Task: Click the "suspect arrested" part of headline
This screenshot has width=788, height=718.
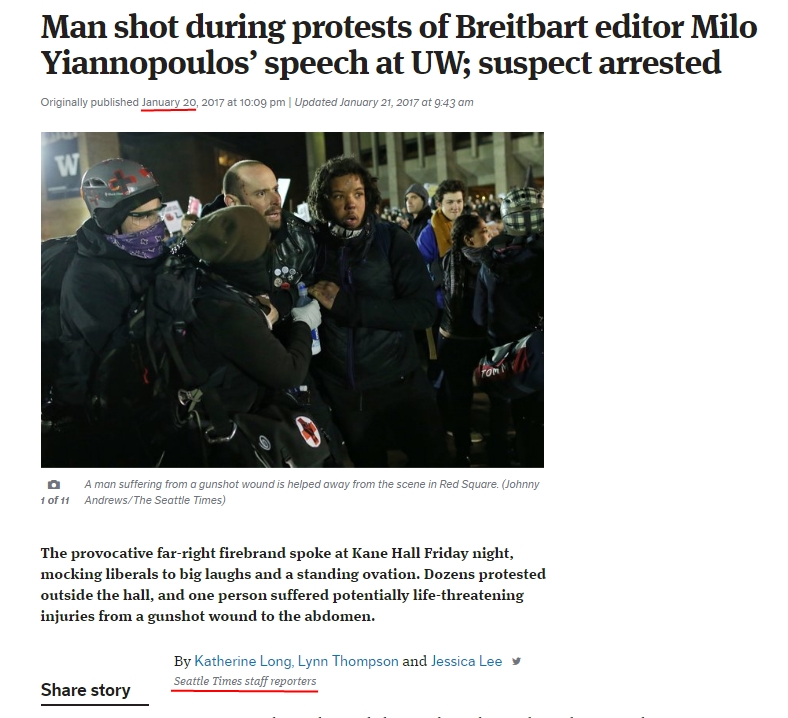Action: point(600,62)
